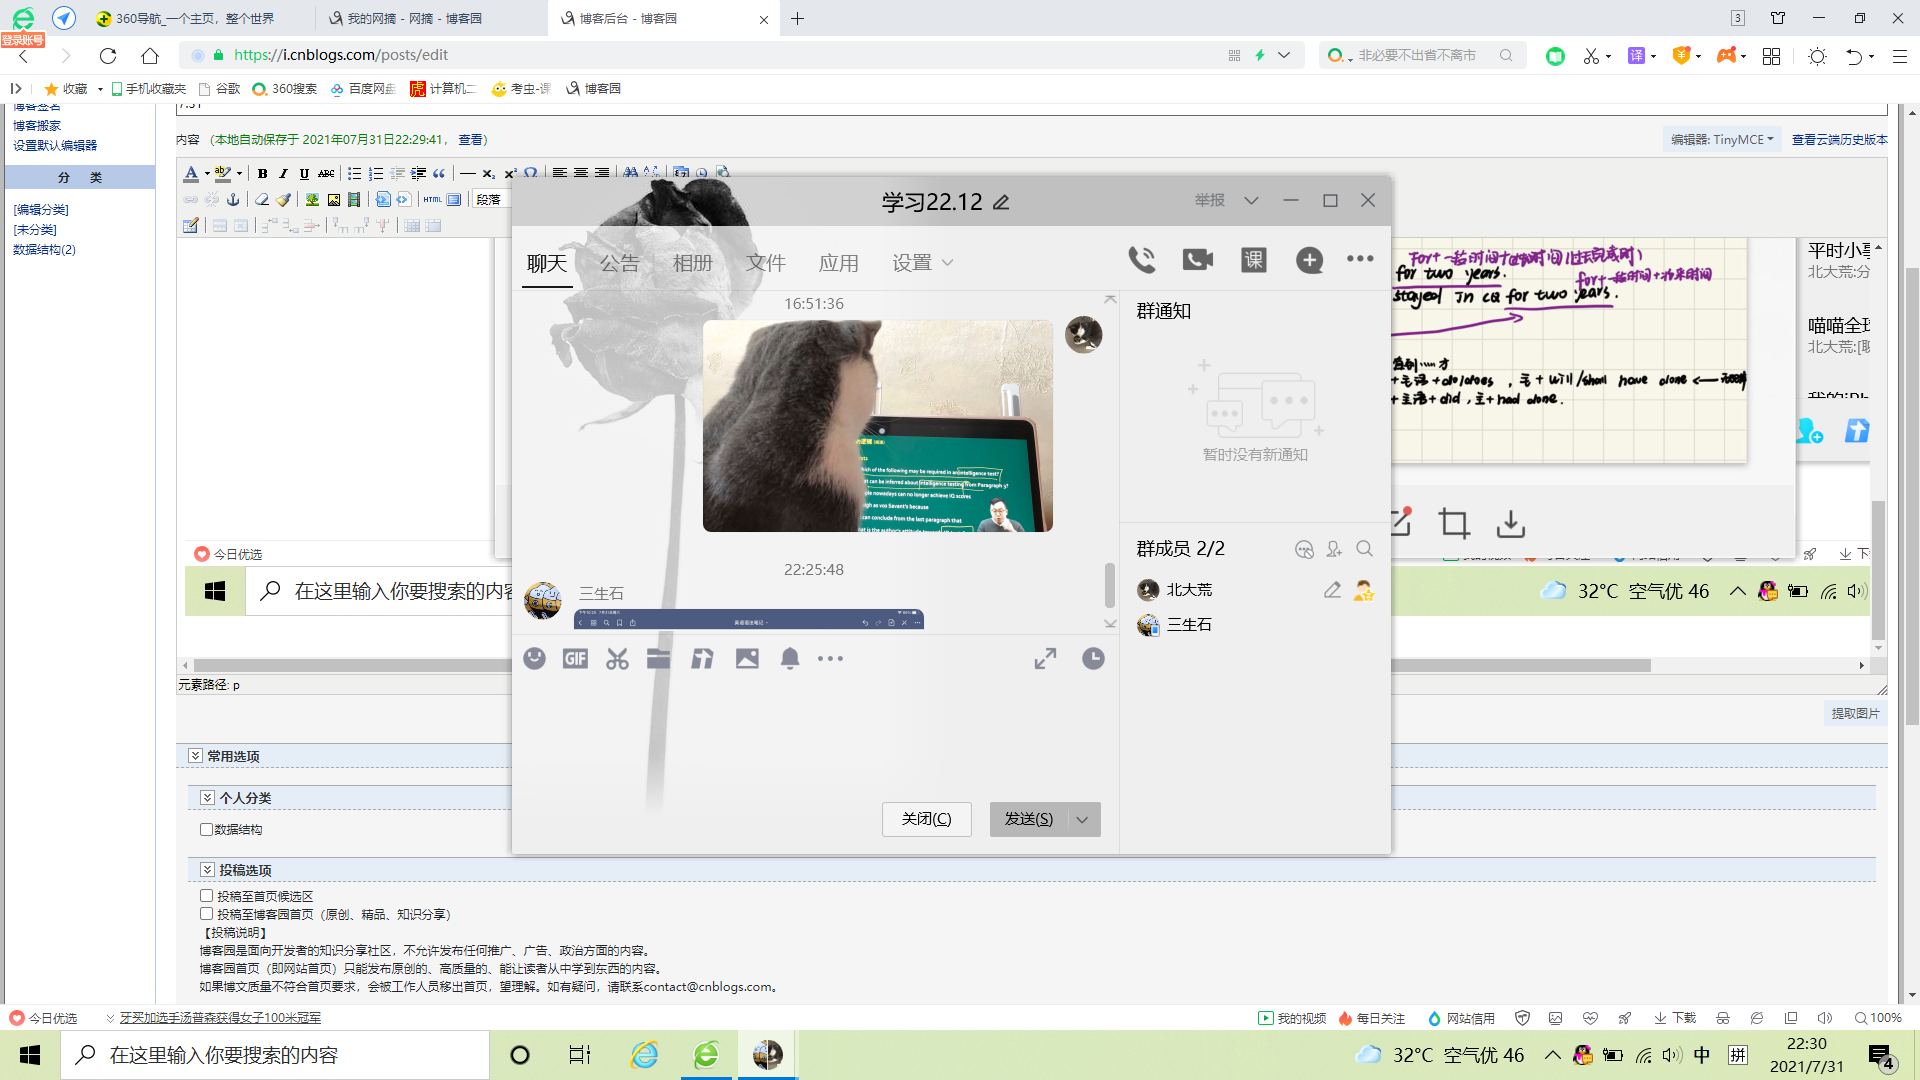Open the send button dropdown arrow

1082,819
